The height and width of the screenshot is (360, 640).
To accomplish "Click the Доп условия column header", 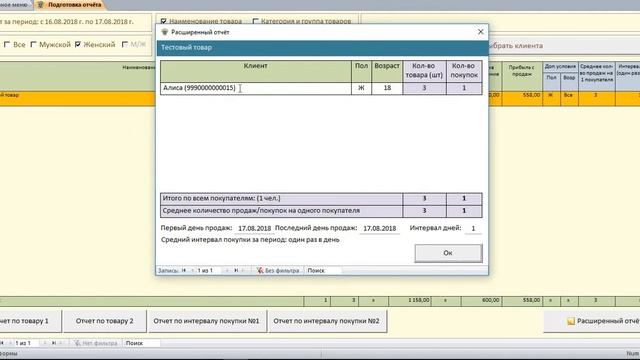I will (560, 67).
